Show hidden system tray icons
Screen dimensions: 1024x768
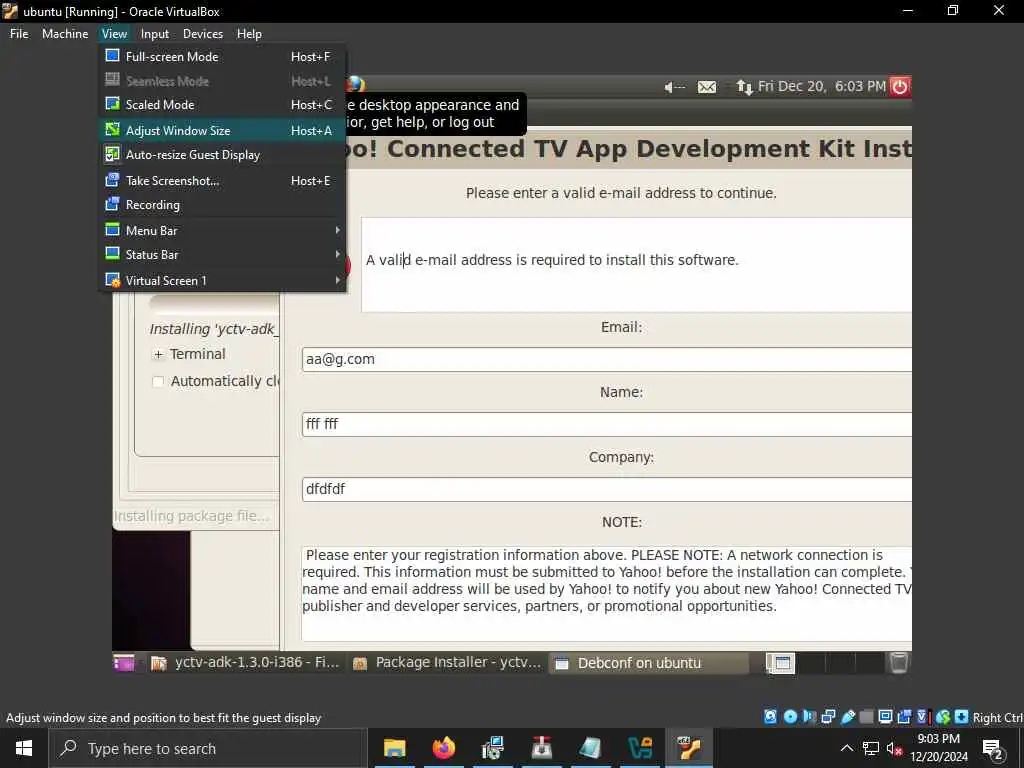point(846,748)
